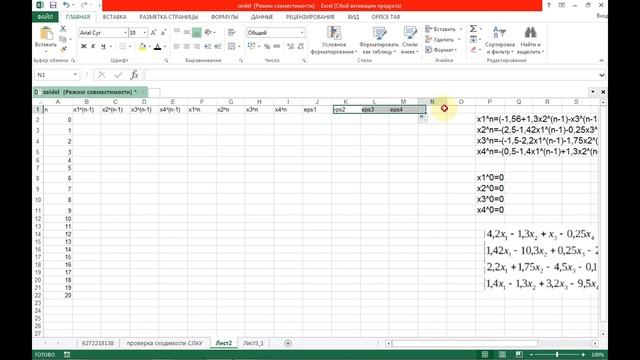This screenshot has height=360, width=640.
Task: Click the yellow Fill Color bucket
Action: (x=142, y=47)
